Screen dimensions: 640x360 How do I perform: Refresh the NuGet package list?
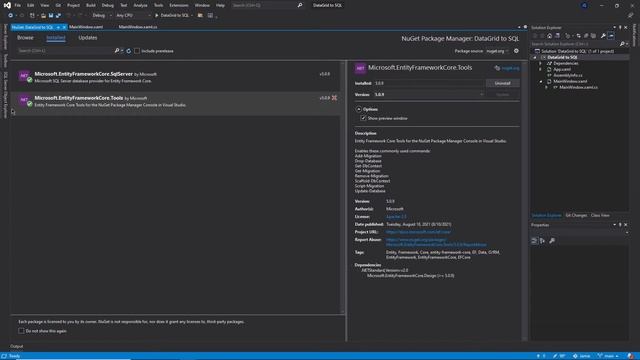tap(129, 51)
